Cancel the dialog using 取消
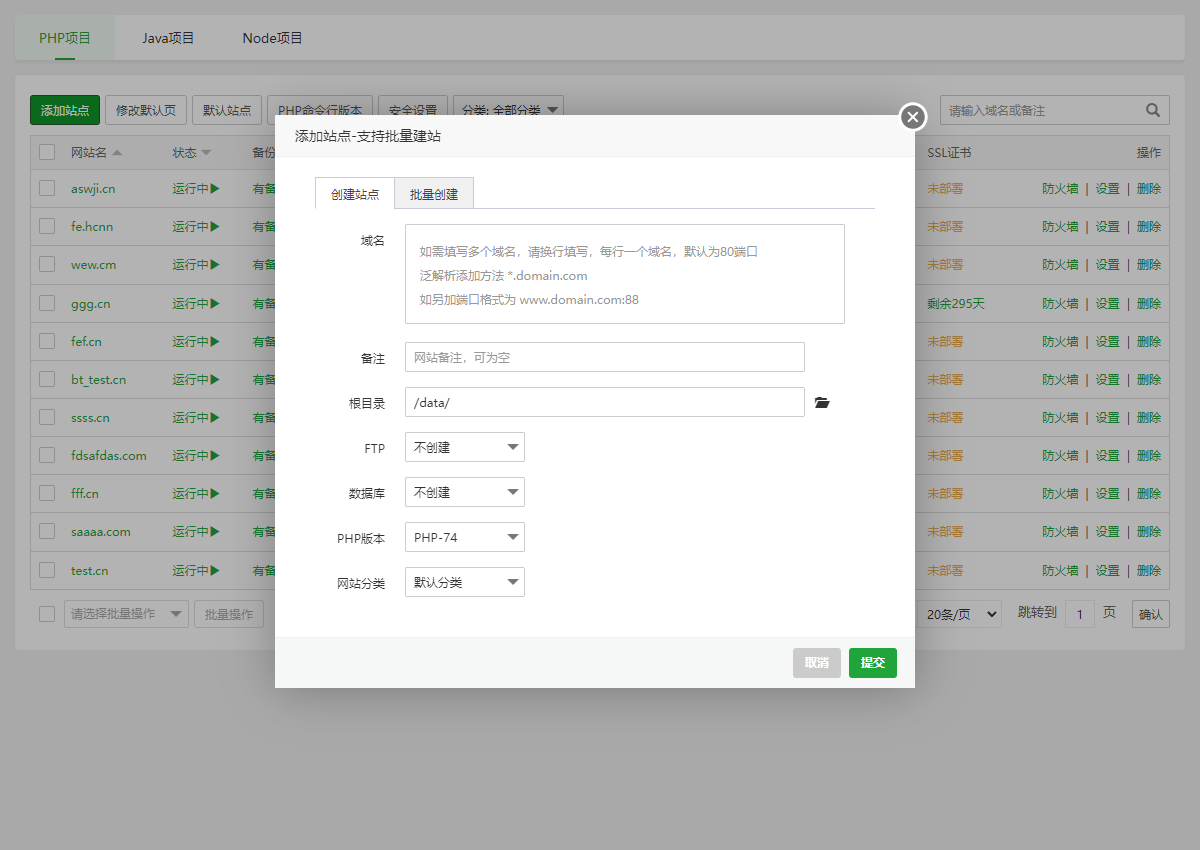 click(816, 662)
